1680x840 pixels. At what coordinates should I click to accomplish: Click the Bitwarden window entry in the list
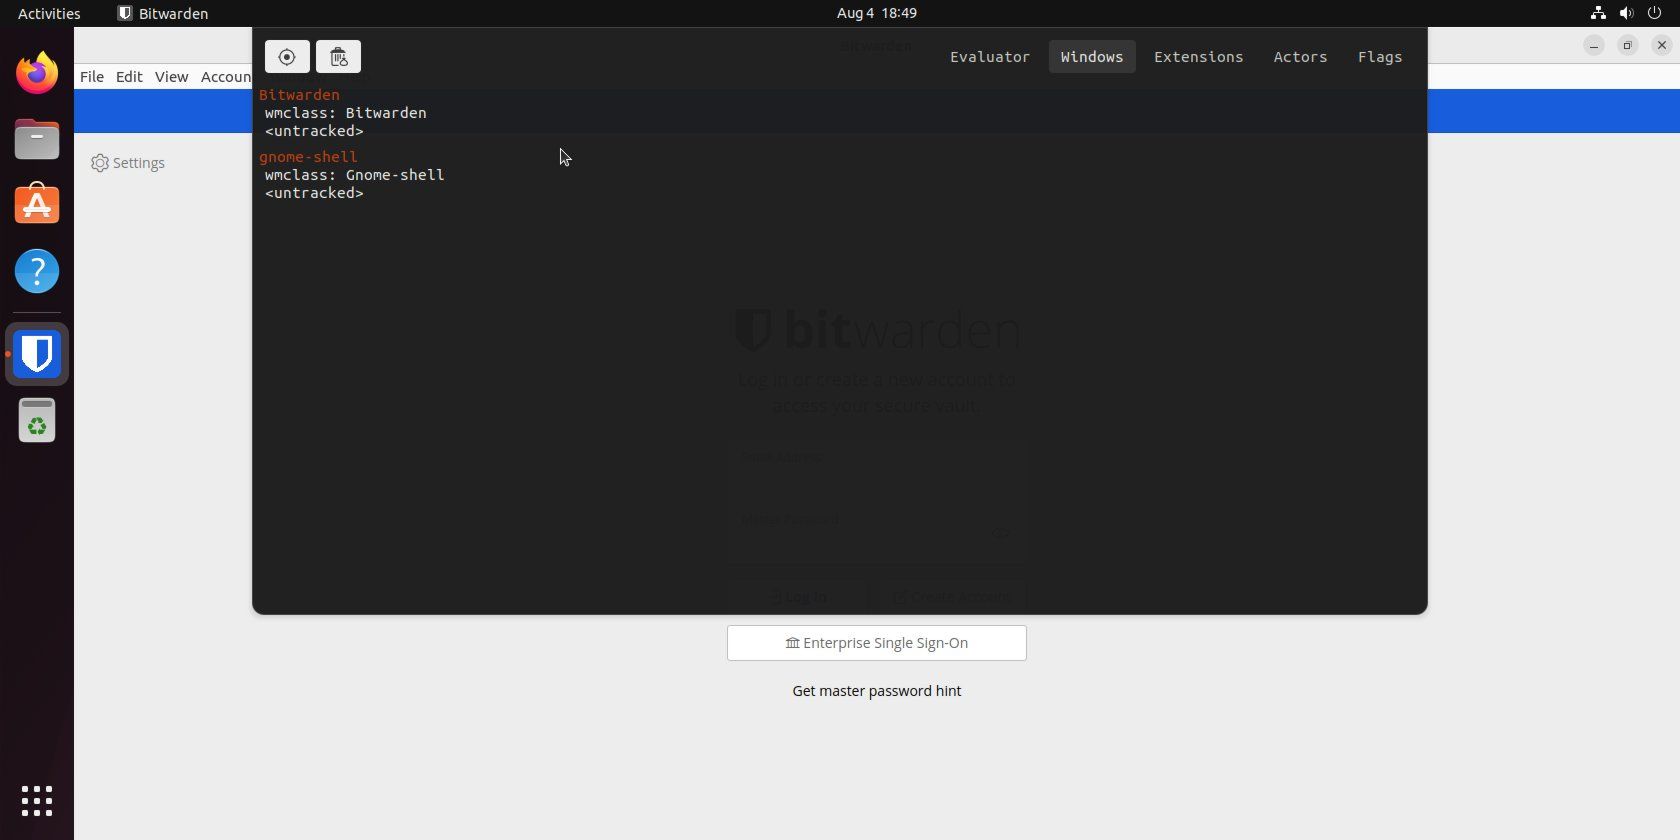point(299,95)
